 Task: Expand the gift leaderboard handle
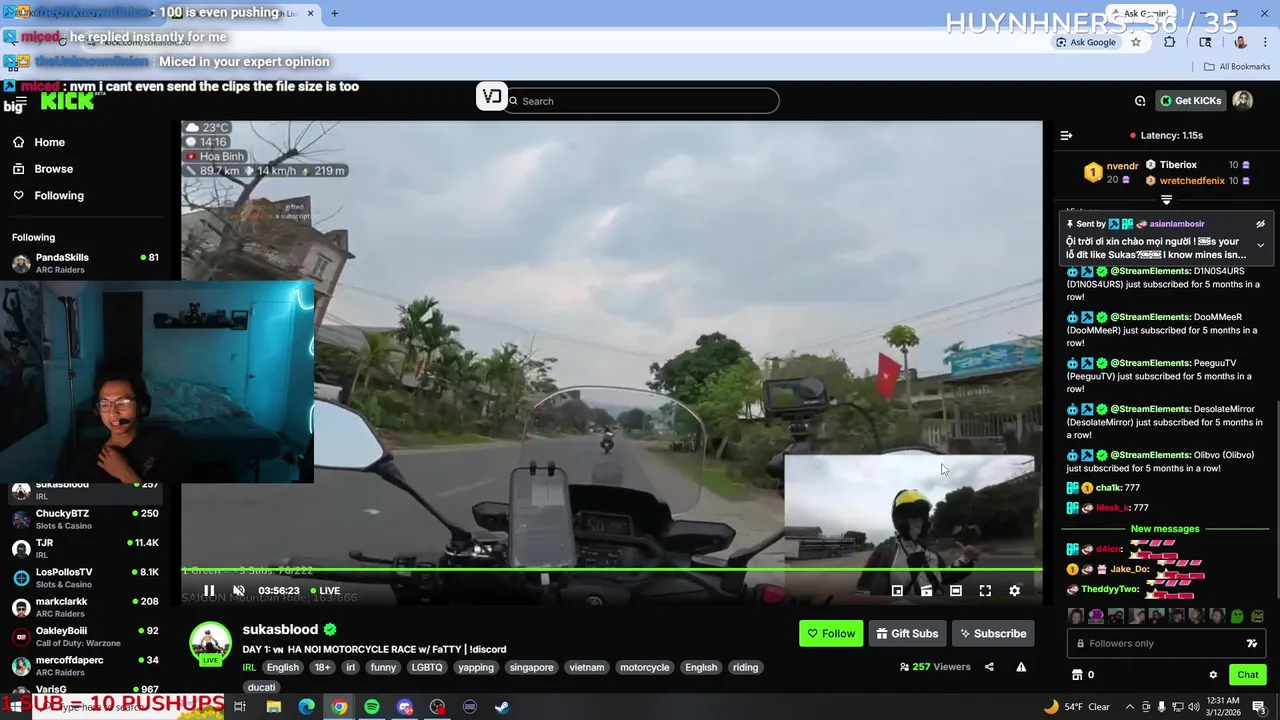pyautogui.click(x=1166, y=199)
